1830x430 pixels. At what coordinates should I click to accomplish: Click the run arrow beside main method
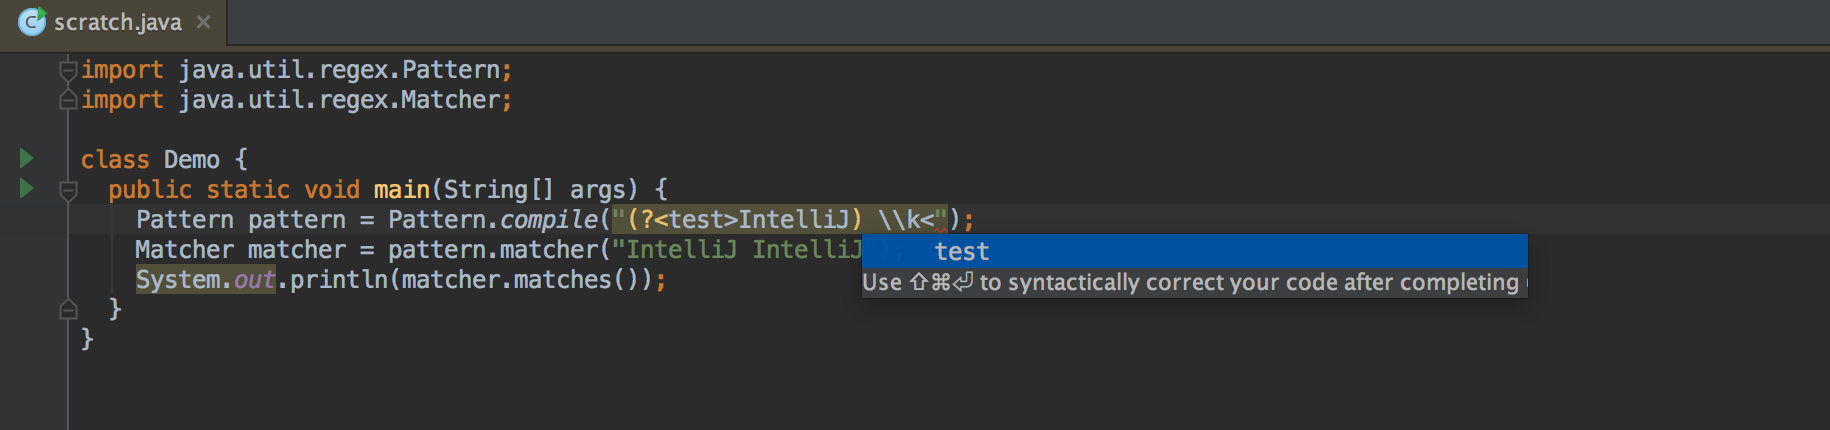27,188
